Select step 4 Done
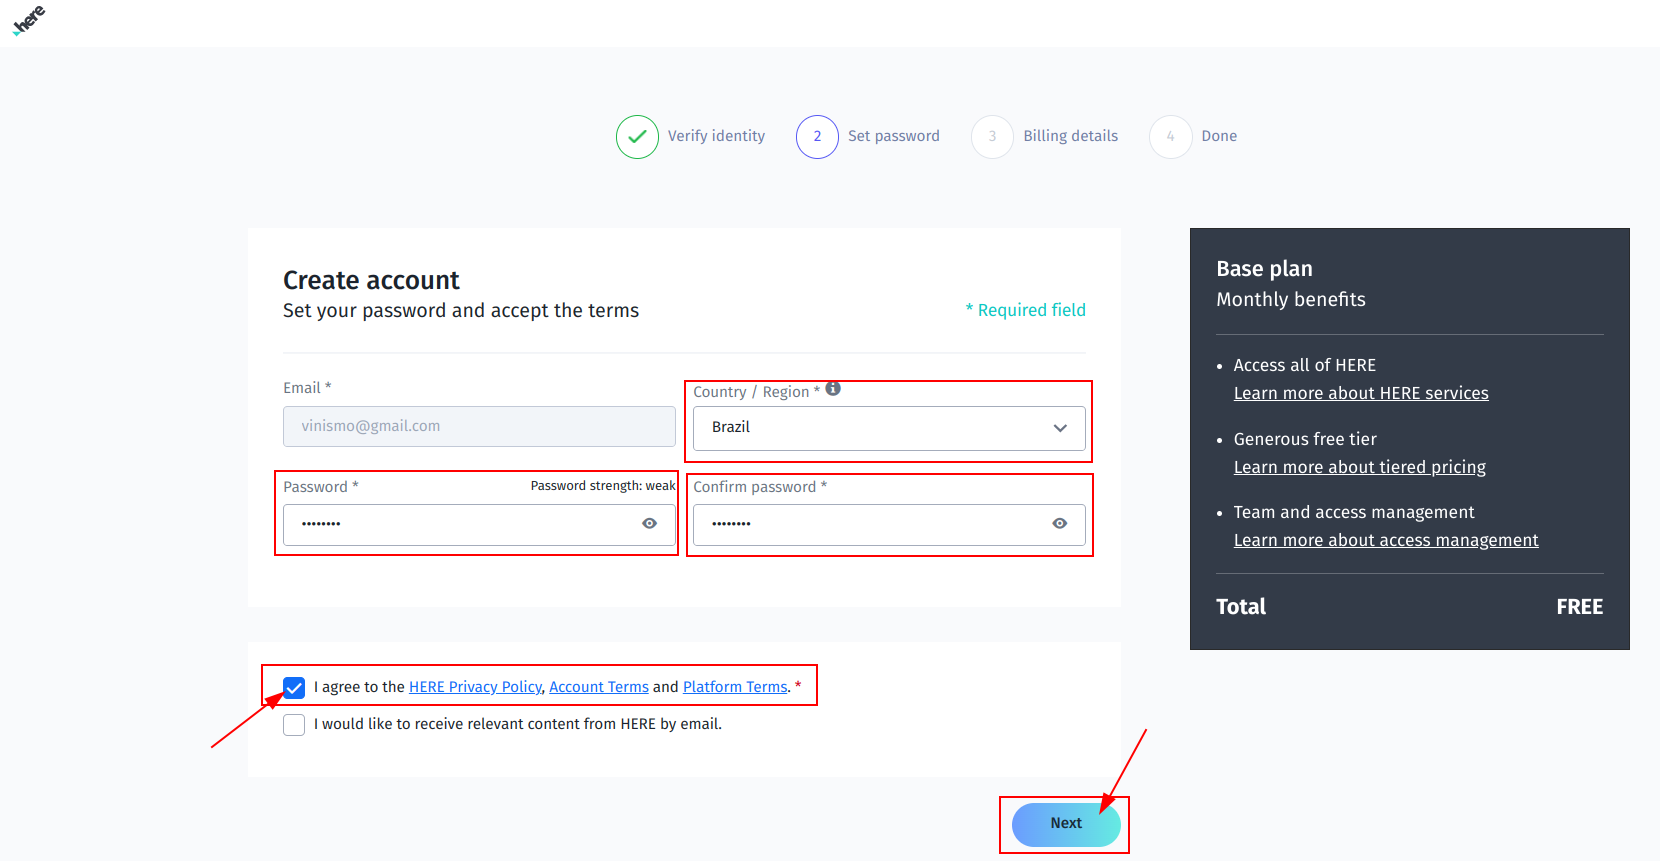This screenshot has height=861, width=1660. coord(1194,137)
